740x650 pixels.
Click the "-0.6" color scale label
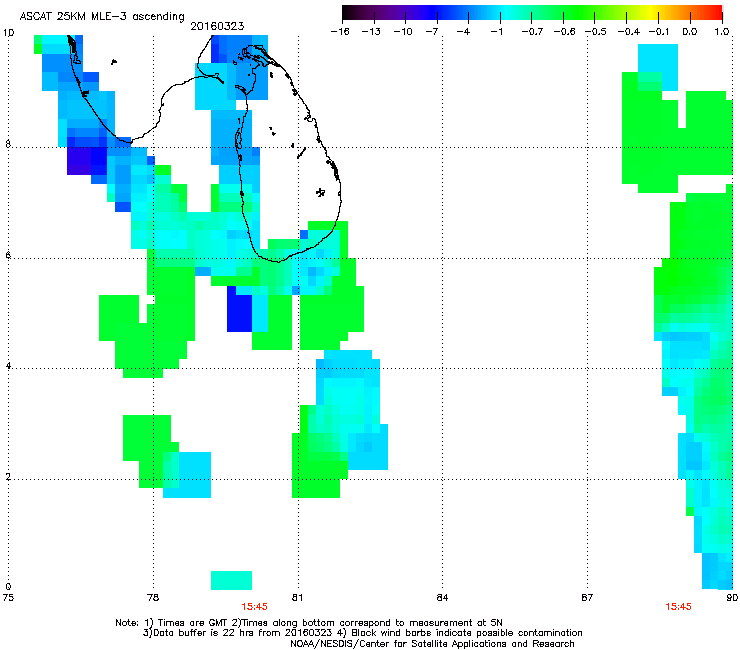564,32
